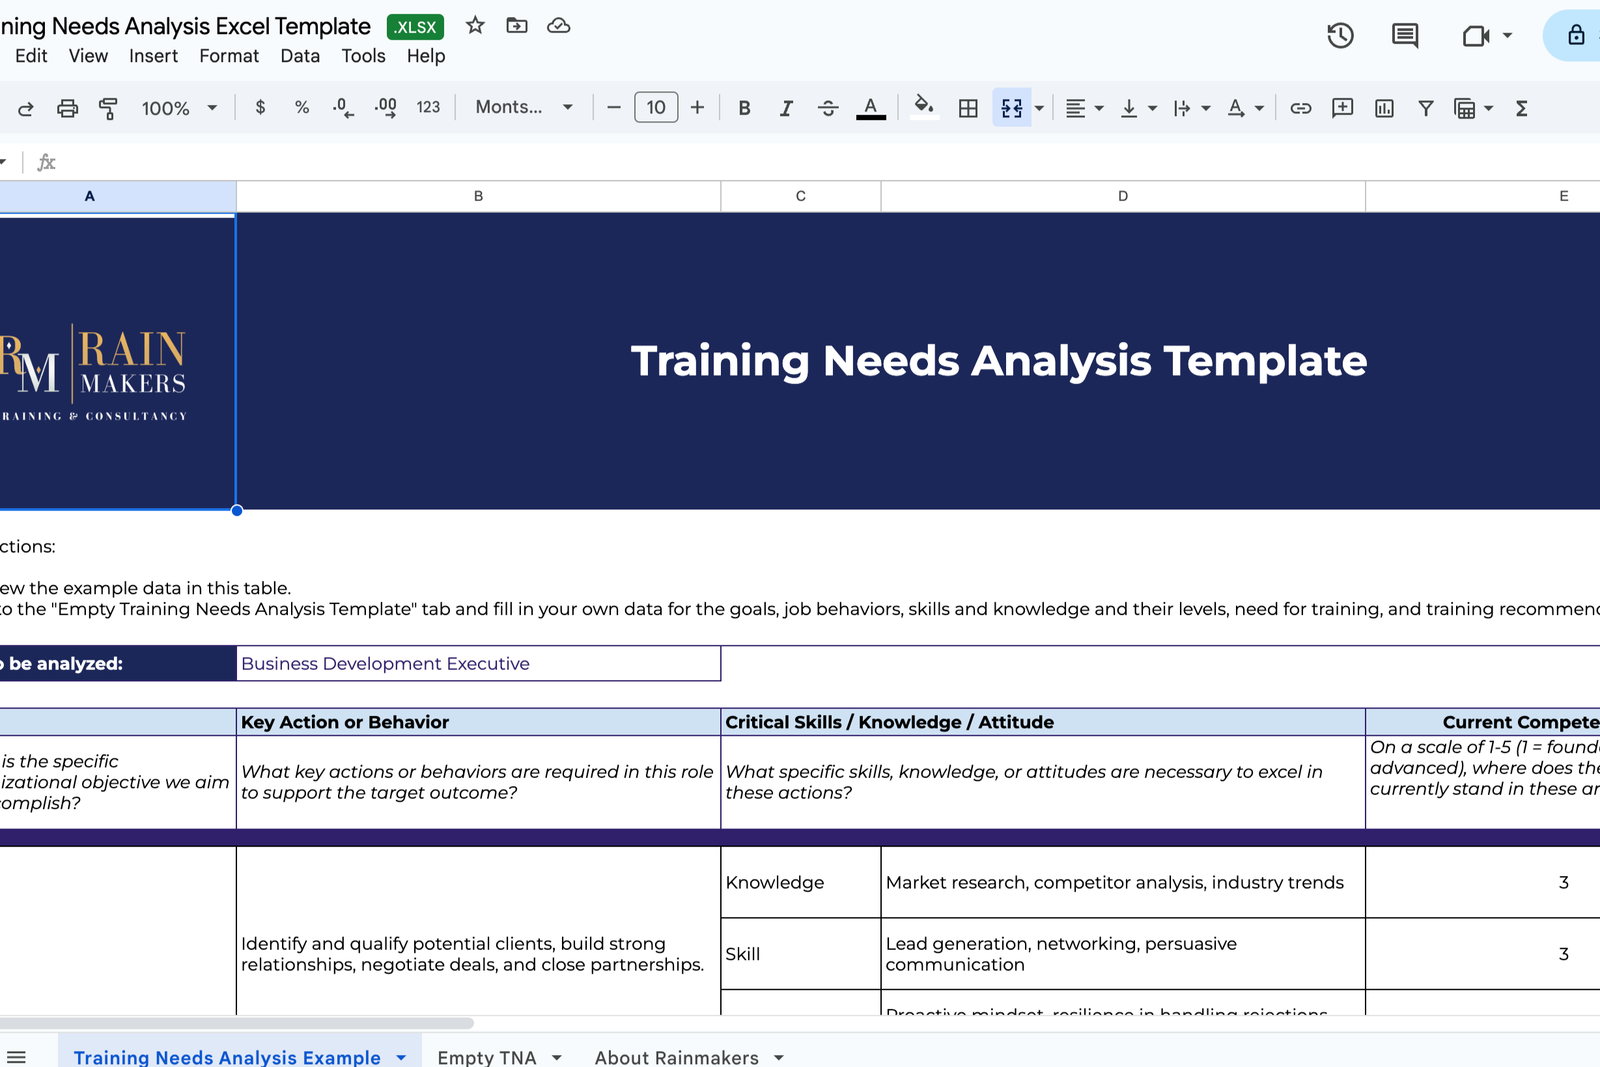Check cloud document status icon
Image resolution: width=1600 pixels, height=1067 pixels.
(x=559, y=26)
